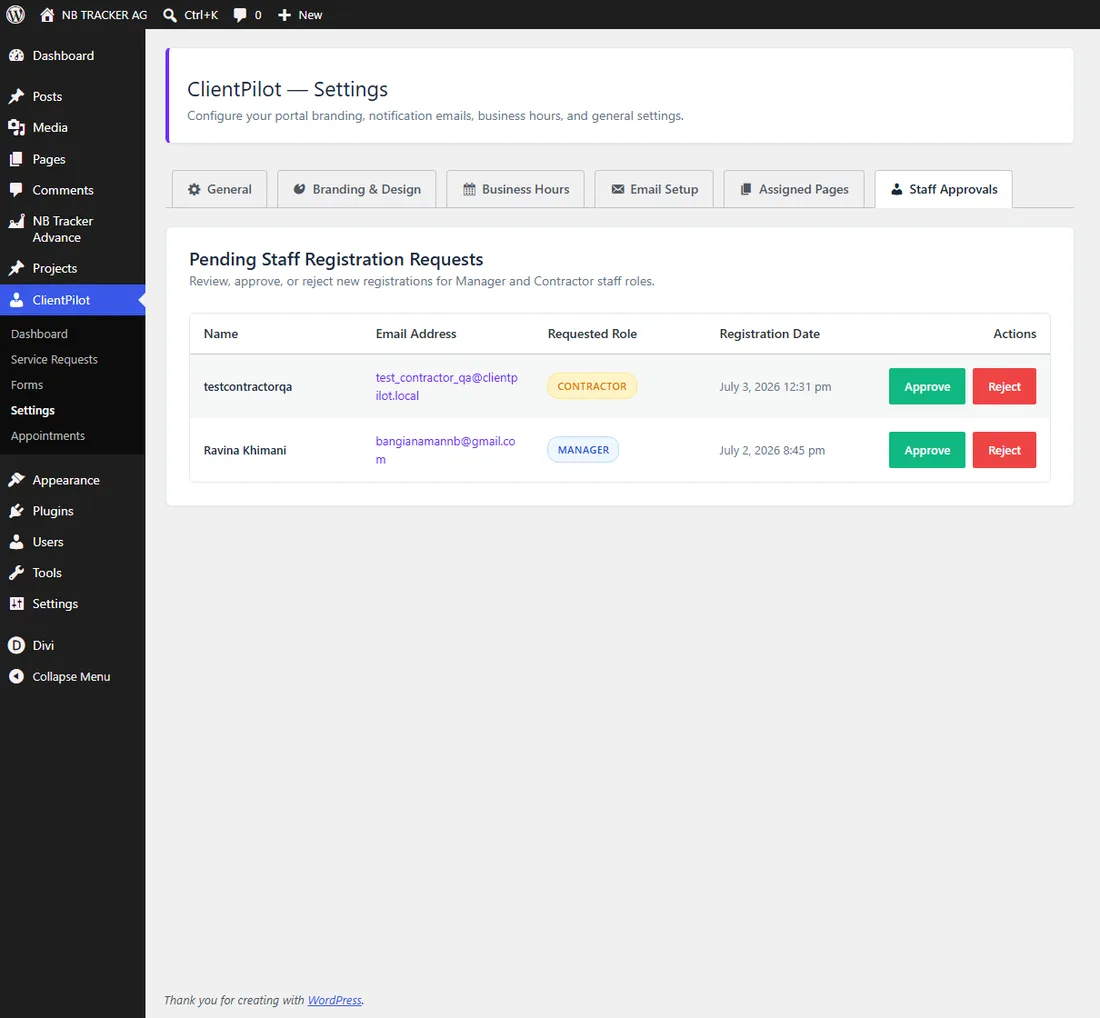Click the Registration Date column header

[770, 334]
